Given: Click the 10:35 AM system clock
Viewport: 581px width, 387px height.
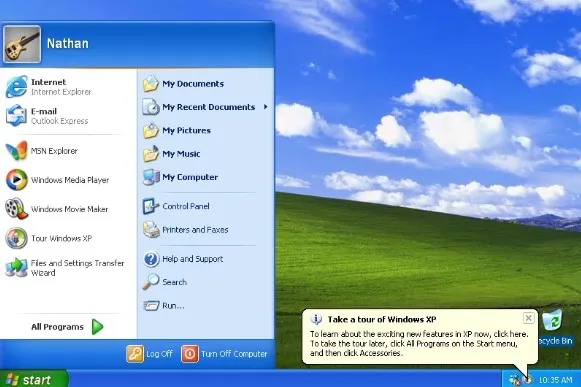Looking at the screenshot, I should (555, 380).
